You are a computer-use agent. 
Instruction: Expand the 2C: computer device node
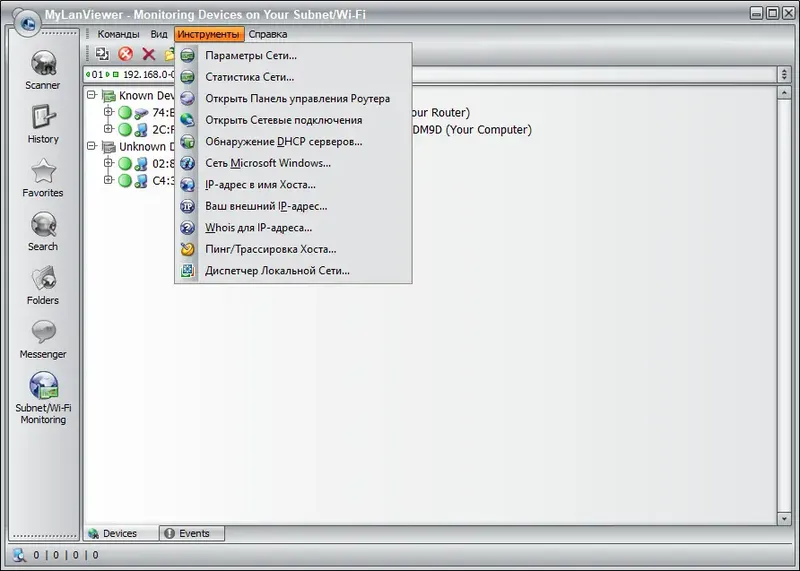[108, 129]
